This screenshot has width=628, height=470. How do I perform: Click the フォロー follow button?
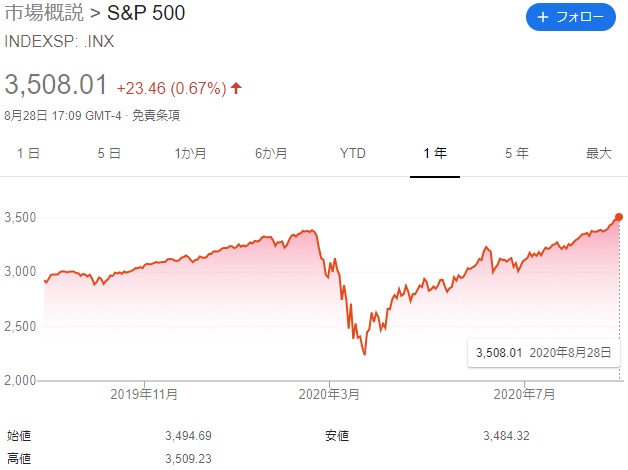click(570, 17)
